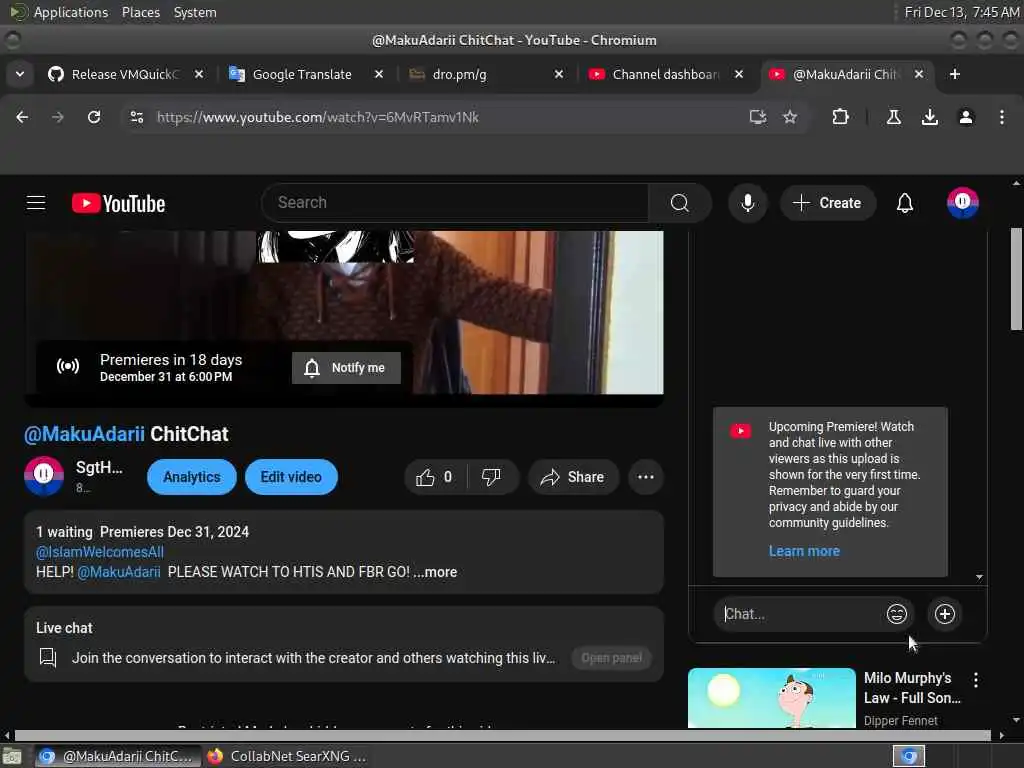
Task: Click the search magnifier button
Action: coord(680,203)
